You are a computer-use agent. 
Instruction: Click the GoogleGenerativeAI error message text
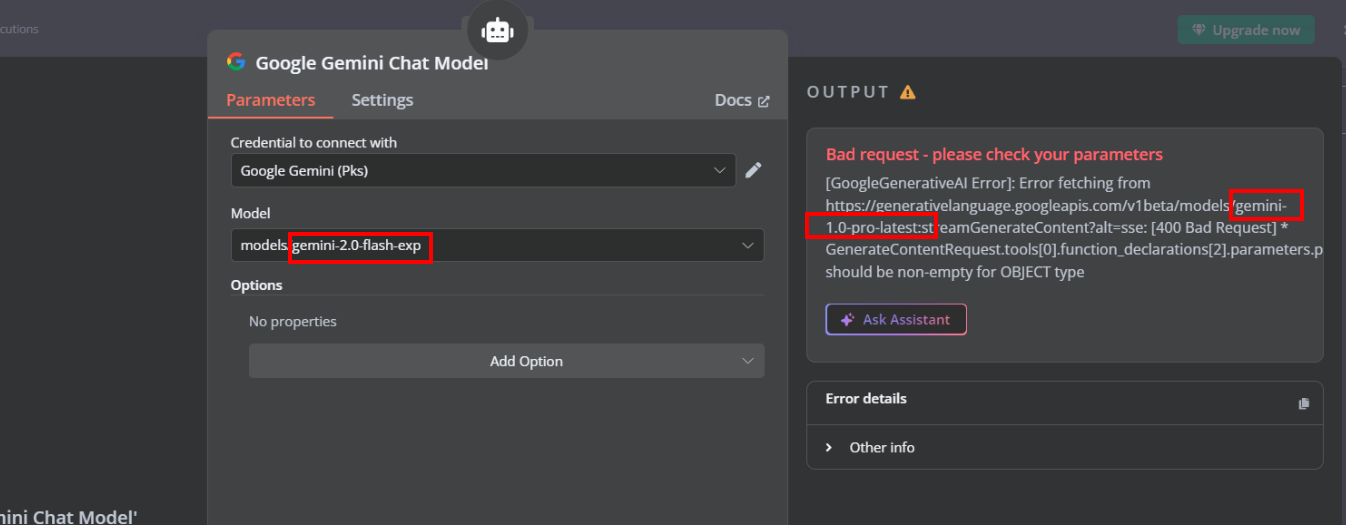[1075, 227]
